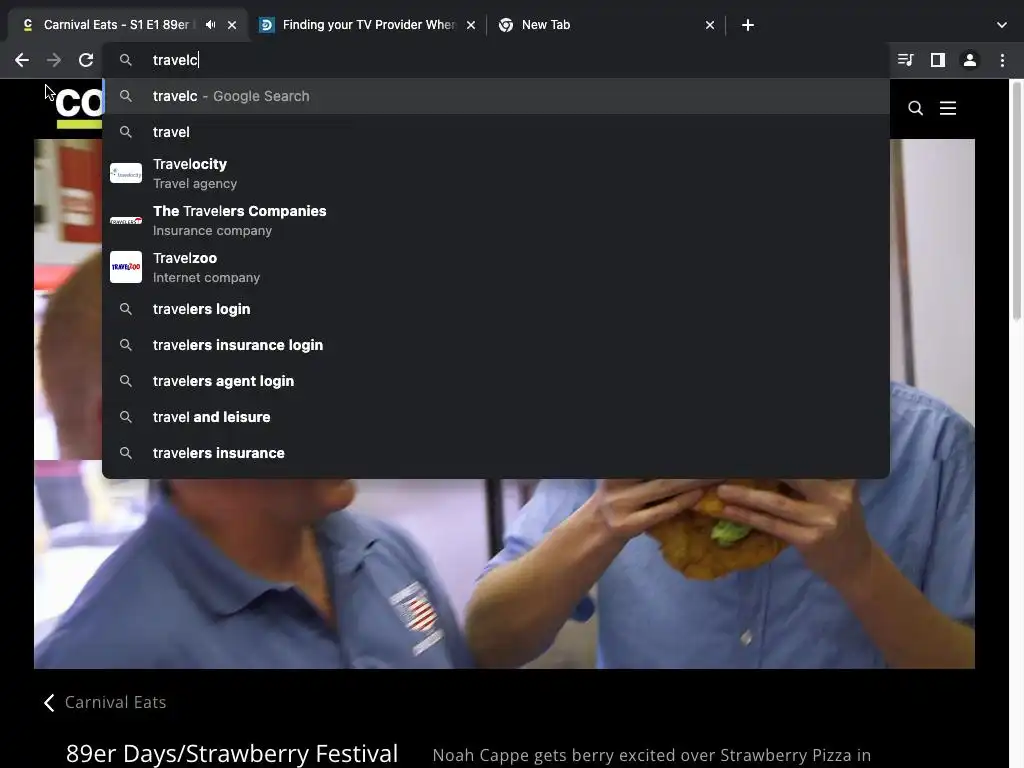Select the Travelocity travel agency suggestion

[496, 174]
